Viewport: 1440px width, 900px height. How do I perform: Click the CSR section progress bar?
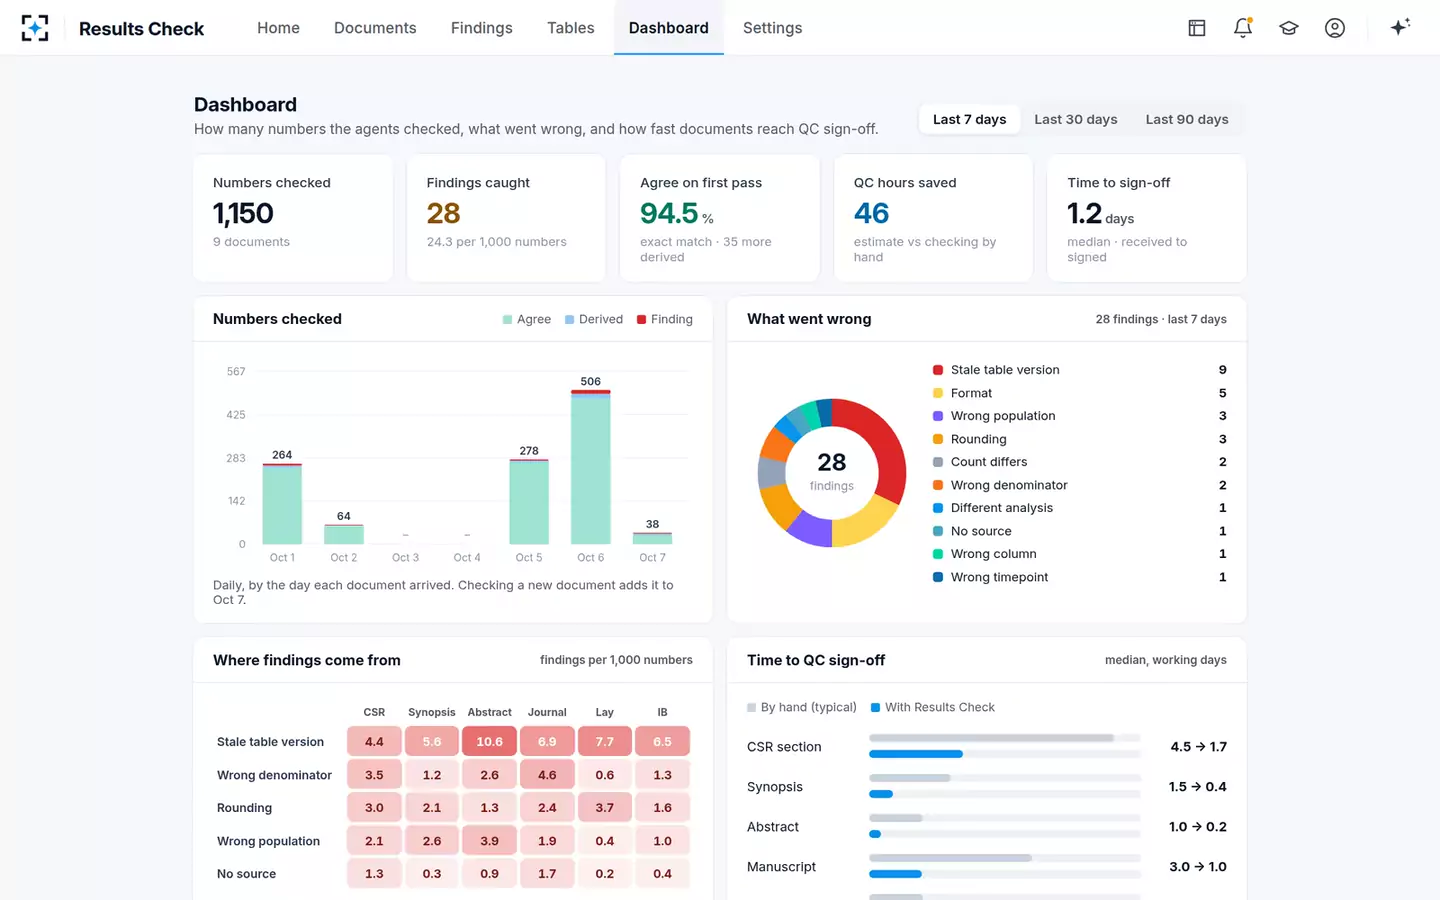(x=1005, y=746)
